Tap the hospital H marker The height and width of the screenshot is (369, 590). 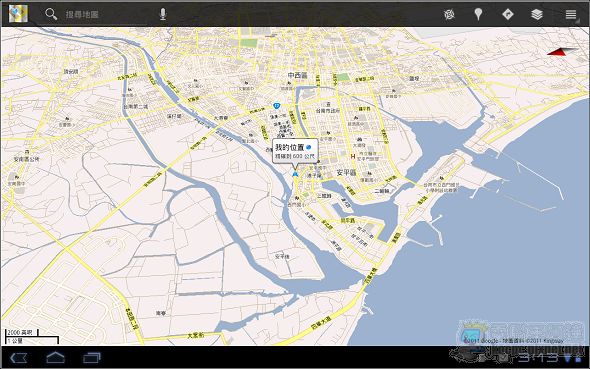click(353, 156)
